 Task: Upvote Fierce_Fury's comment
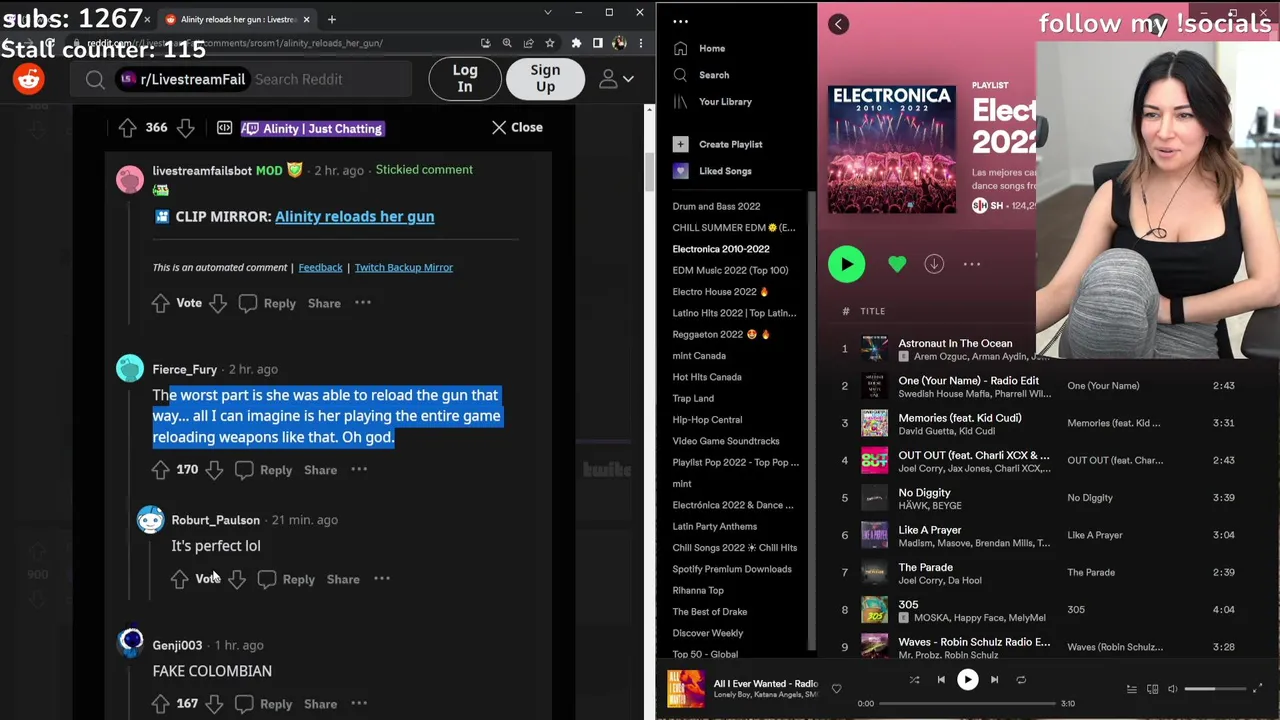click(x=160, y=469)
